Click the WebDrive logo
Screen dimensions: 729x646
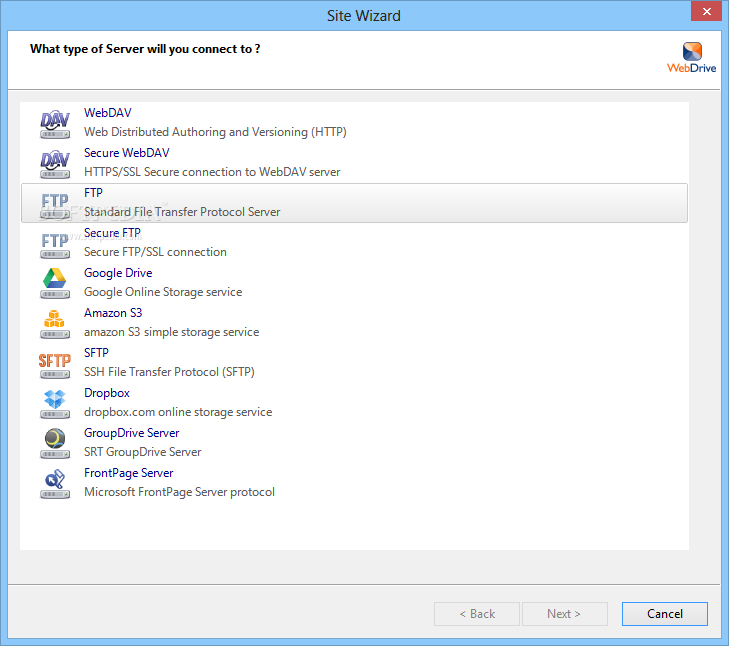[691, 58]
